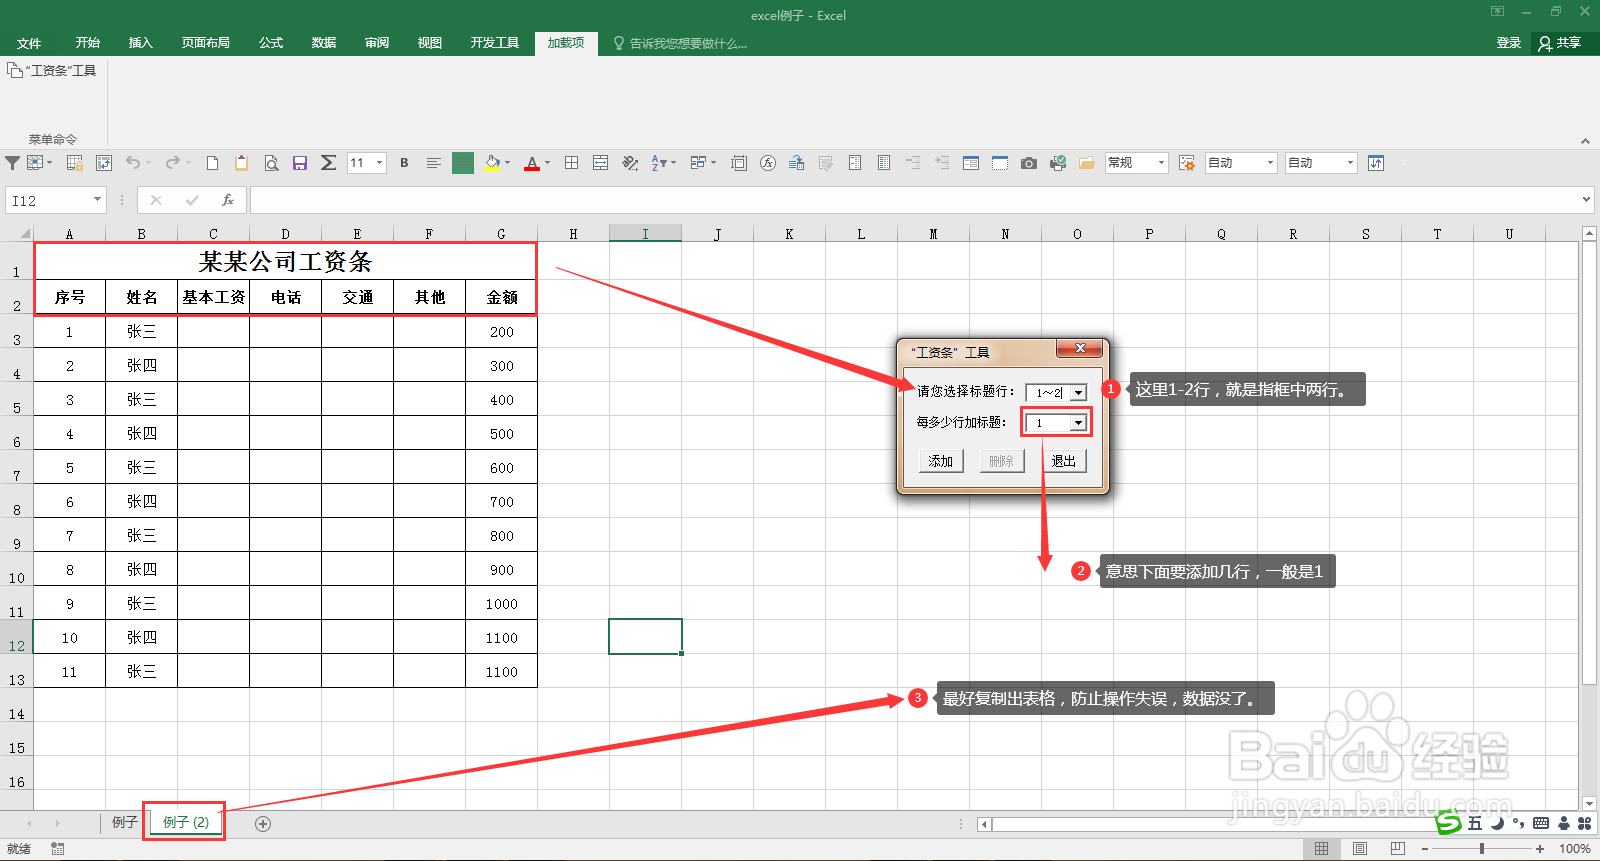Image resolution: width=1600 pixels, height=861 pixels.
Task: Click the redo arrow icon
Action: pyautogui.click(x=173, y=163)
